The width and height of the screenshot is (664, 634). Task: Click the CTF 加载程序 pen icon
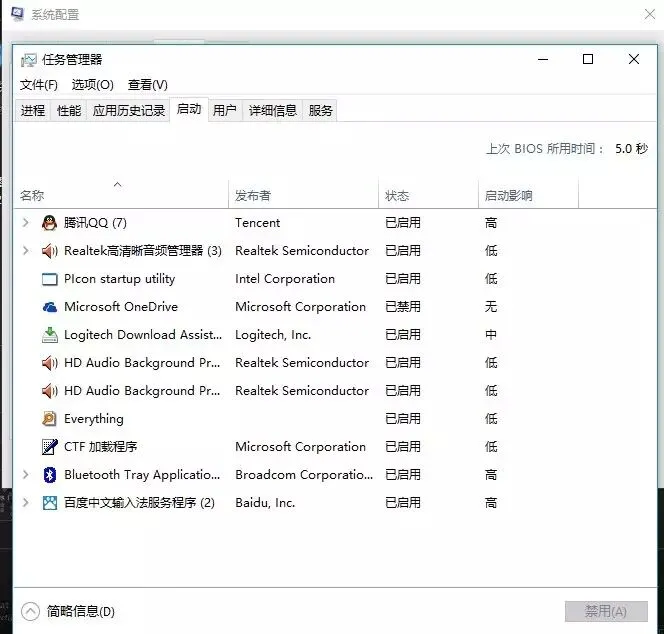pos(50,447)
